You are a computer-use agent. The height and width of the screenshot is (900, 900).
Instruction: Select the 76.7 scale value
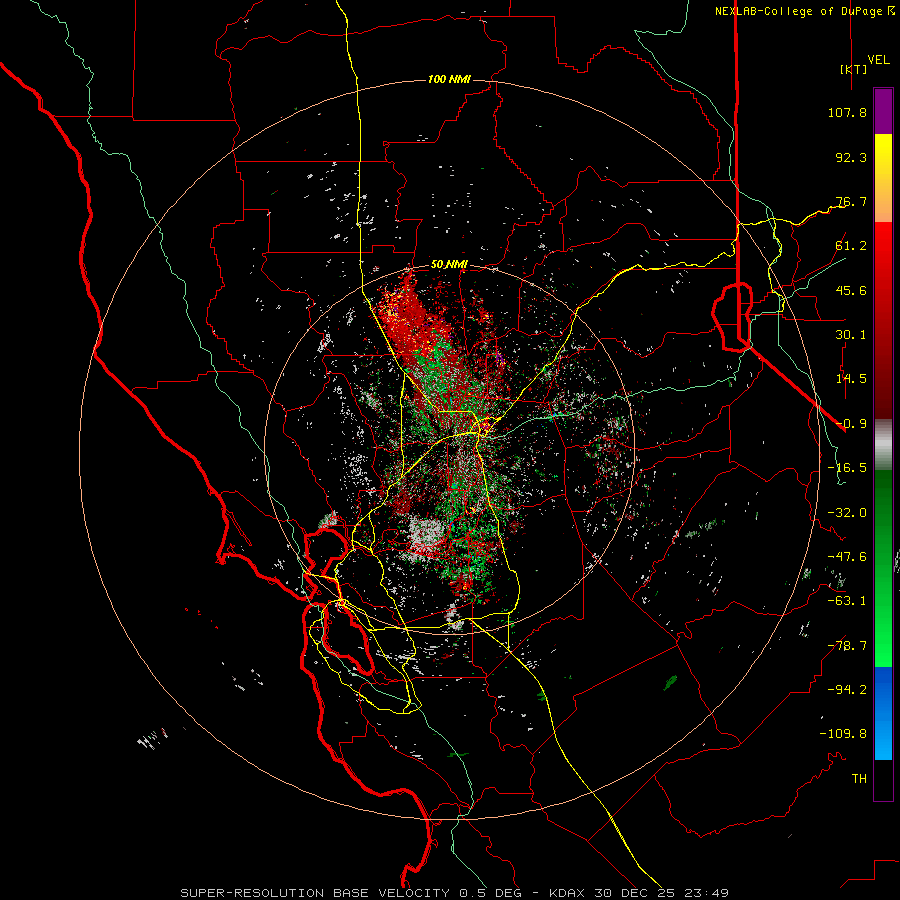point(851,201)
